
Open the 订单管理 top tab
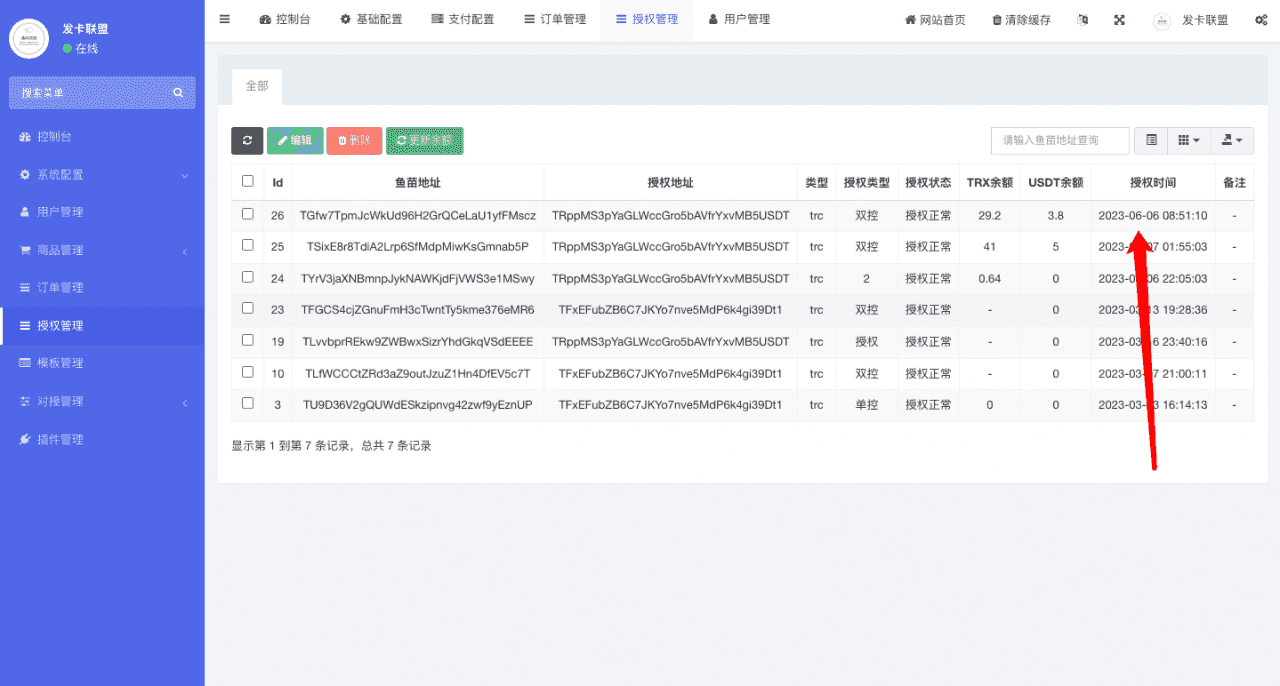pyautogui.click(x=555, y=20)
